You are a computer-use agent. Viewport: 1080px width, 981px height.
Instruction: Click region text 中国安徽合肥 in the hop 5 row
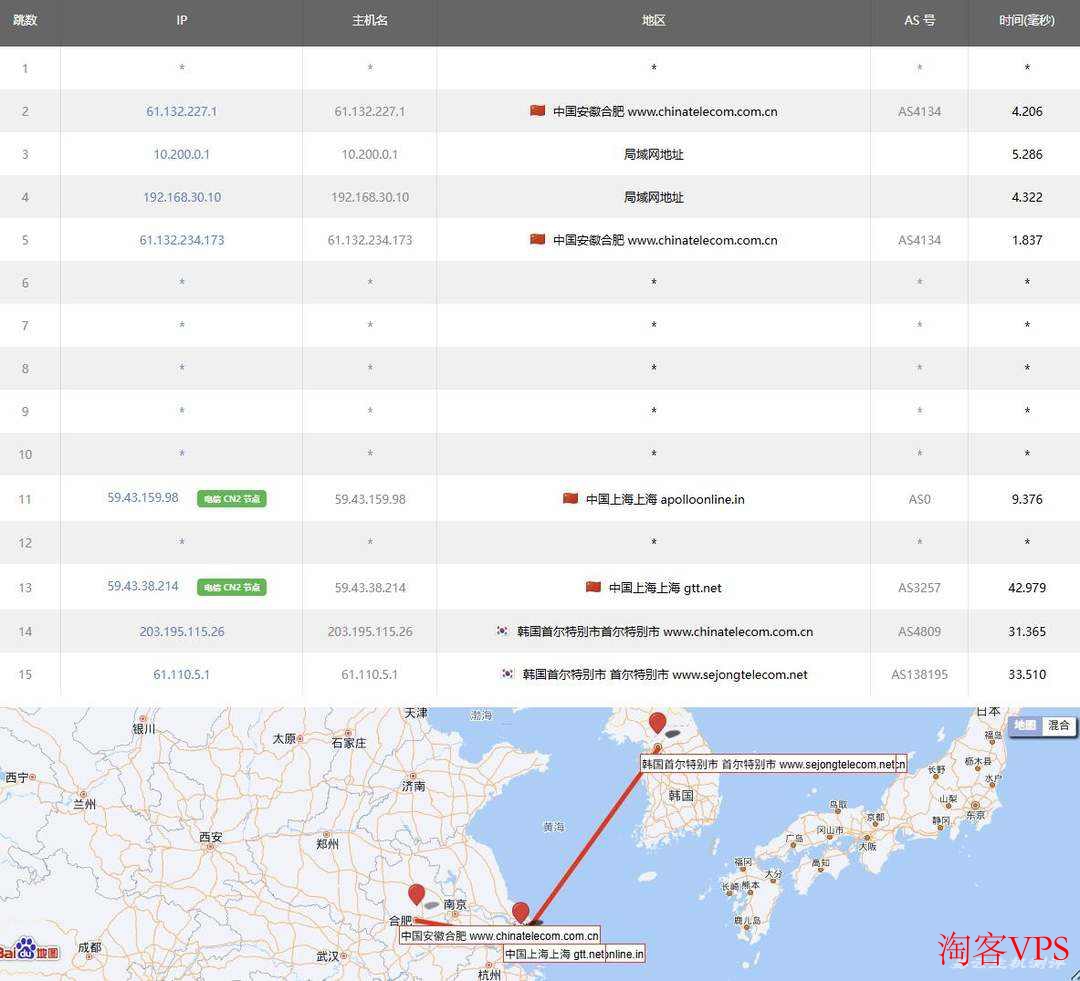tap(588, 240)
